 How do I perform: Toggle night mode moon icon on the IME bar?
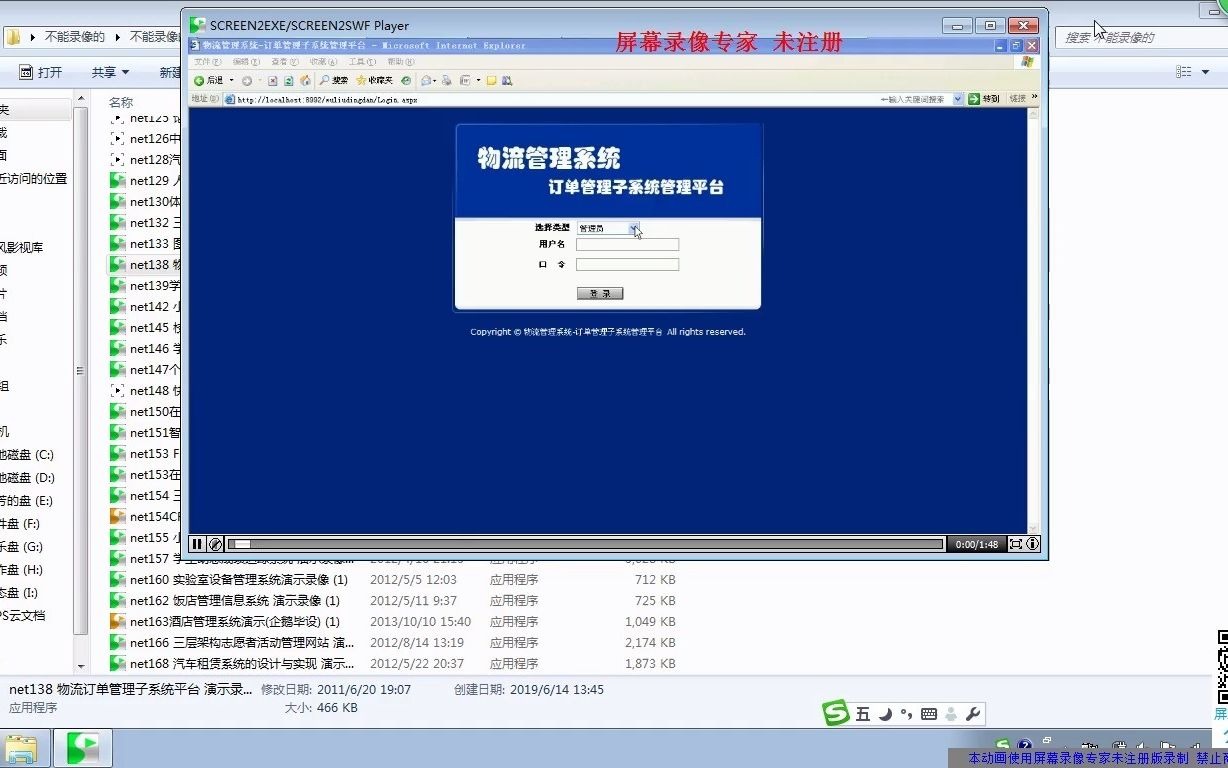884,713
